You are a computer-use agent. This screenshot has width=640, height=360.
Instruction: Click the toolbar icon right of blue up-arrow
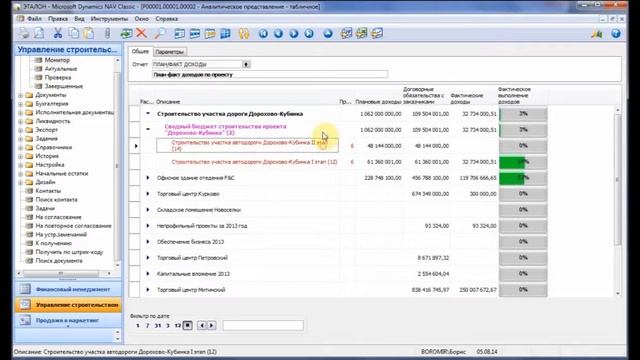tap(346, 33)
